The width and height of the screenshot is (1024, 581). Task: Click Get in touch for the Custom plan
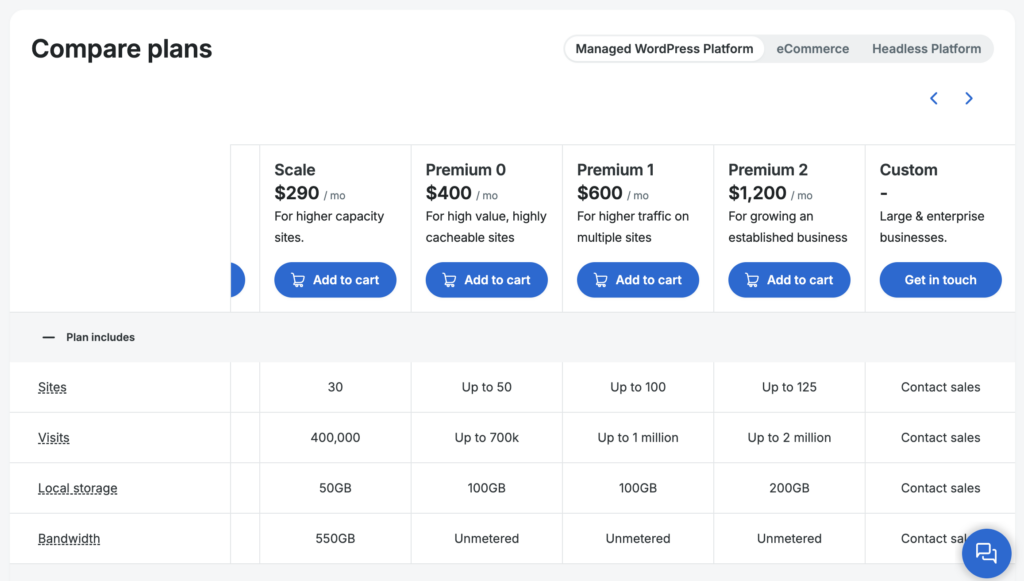(940, 280)
